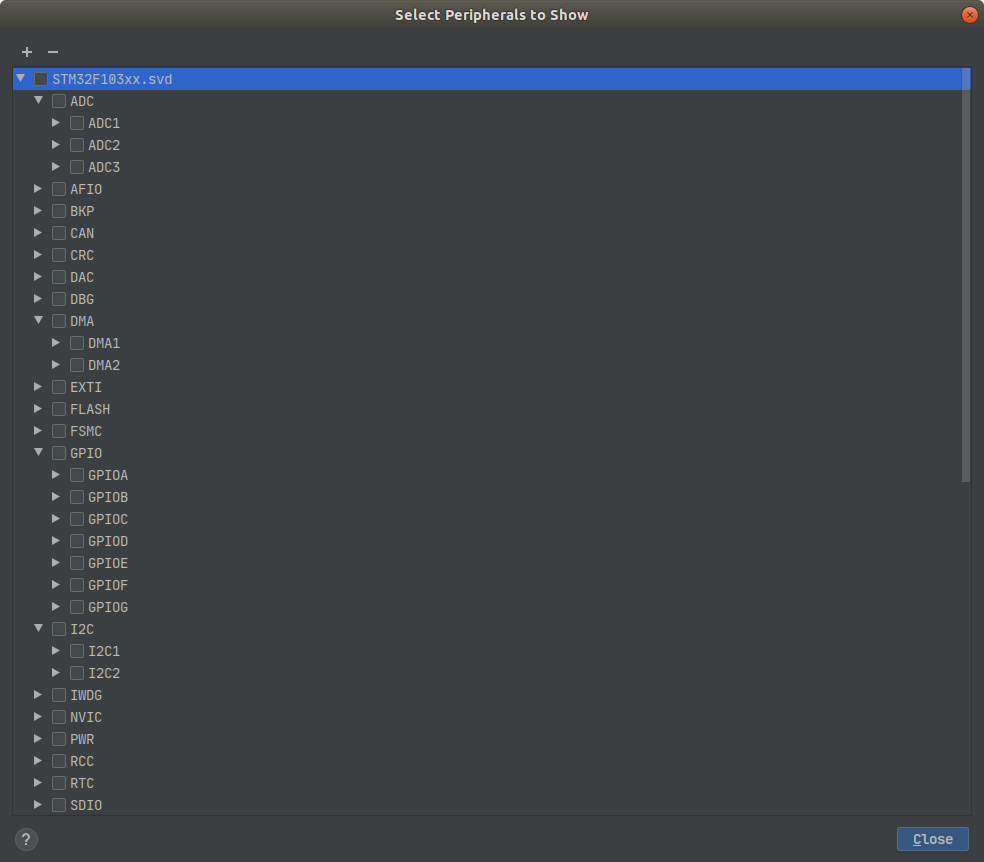
Task: Collapse the I2C tree node
Action: [38, 628]
